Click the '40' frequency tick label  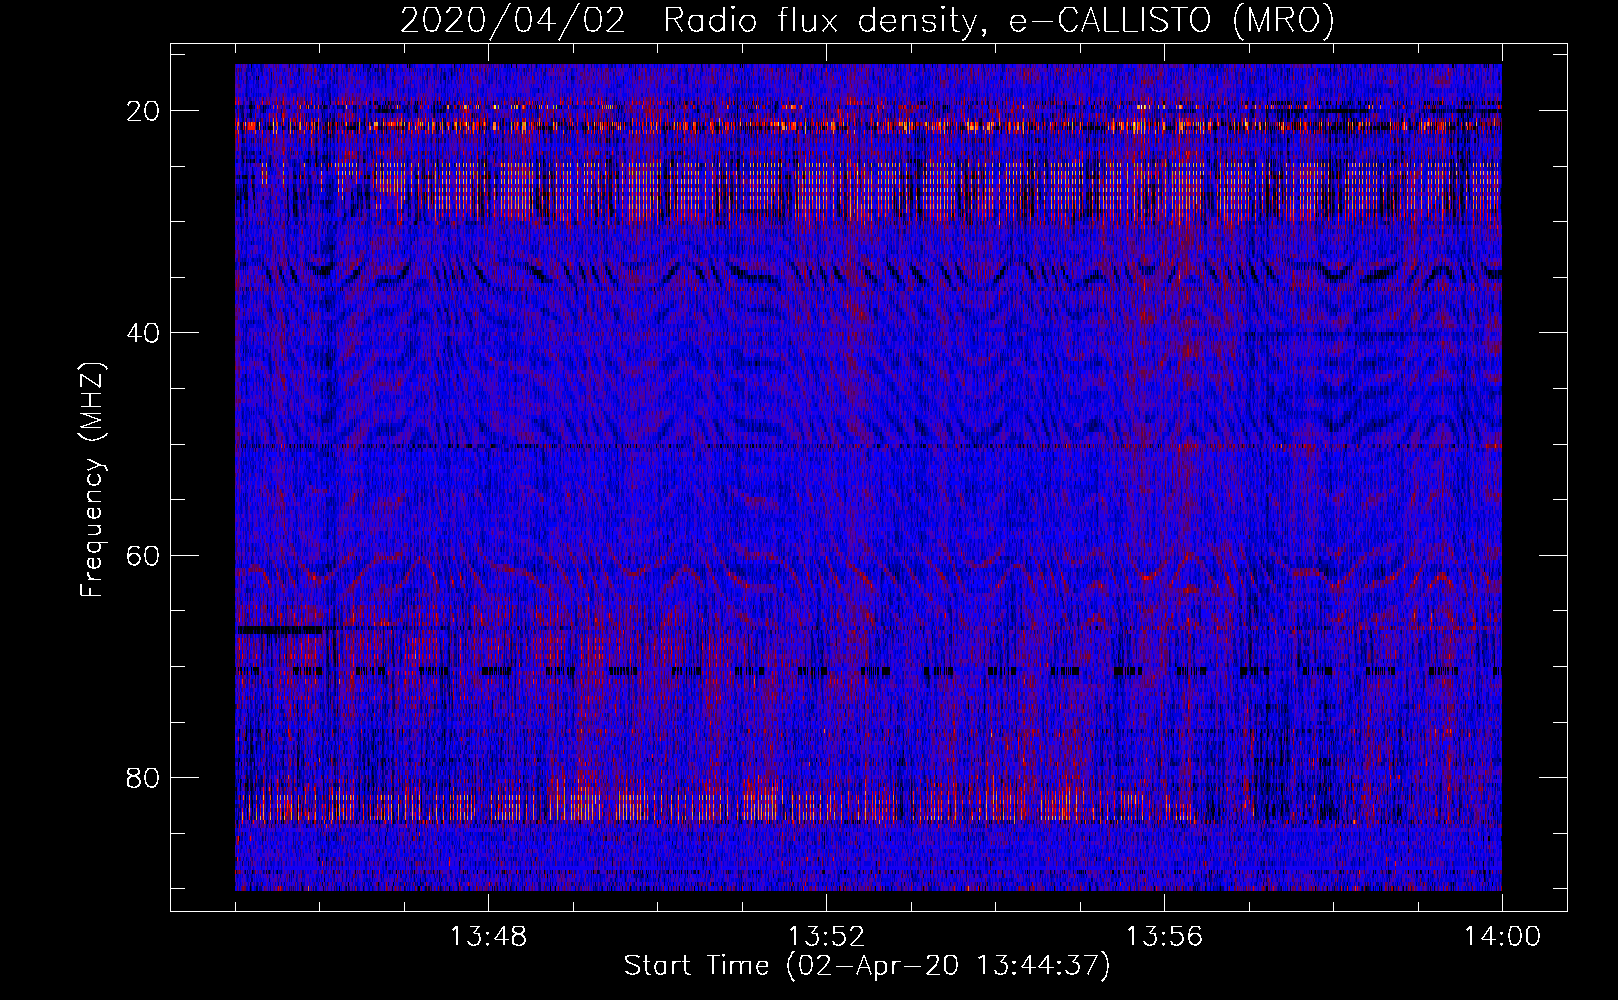(144, 332)
